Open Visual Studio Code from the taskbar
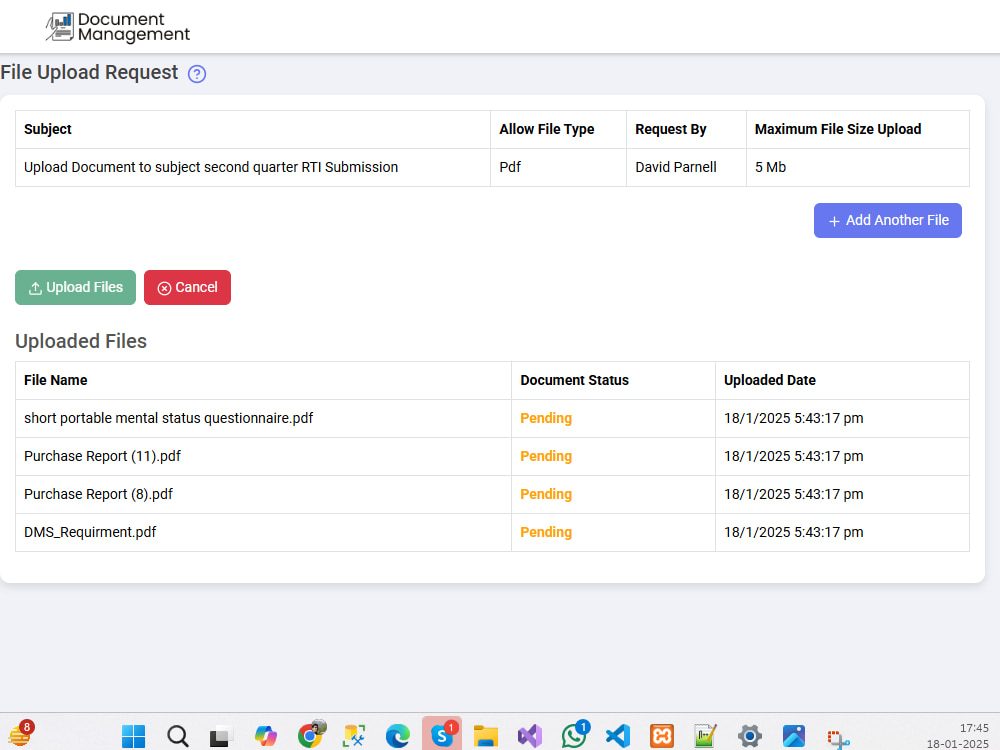This screenshot has width=1000, height=750. point(617,736)
